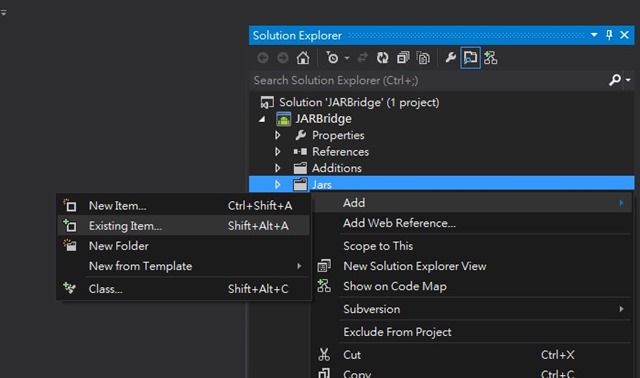The height and width of the screenshot is (378, 640).
Task: Open the Pending Changes Filter dropdown arrow
Action: [347, 58]
